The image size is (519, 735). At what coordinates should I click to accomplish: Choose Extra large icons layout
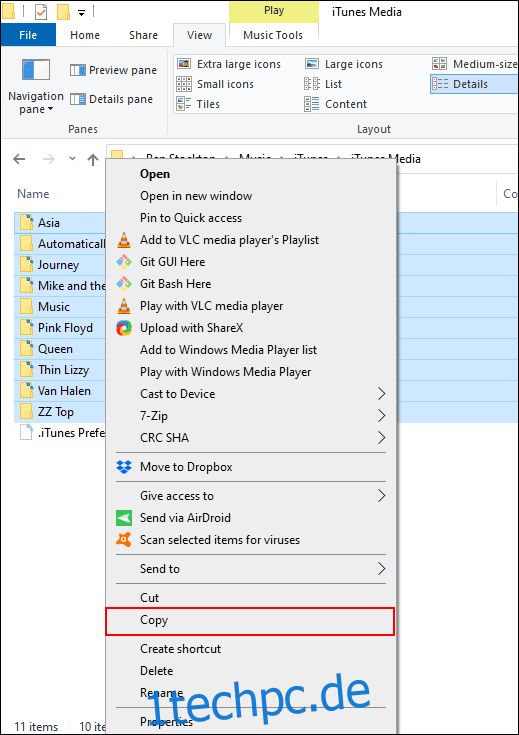click(229, 64)
